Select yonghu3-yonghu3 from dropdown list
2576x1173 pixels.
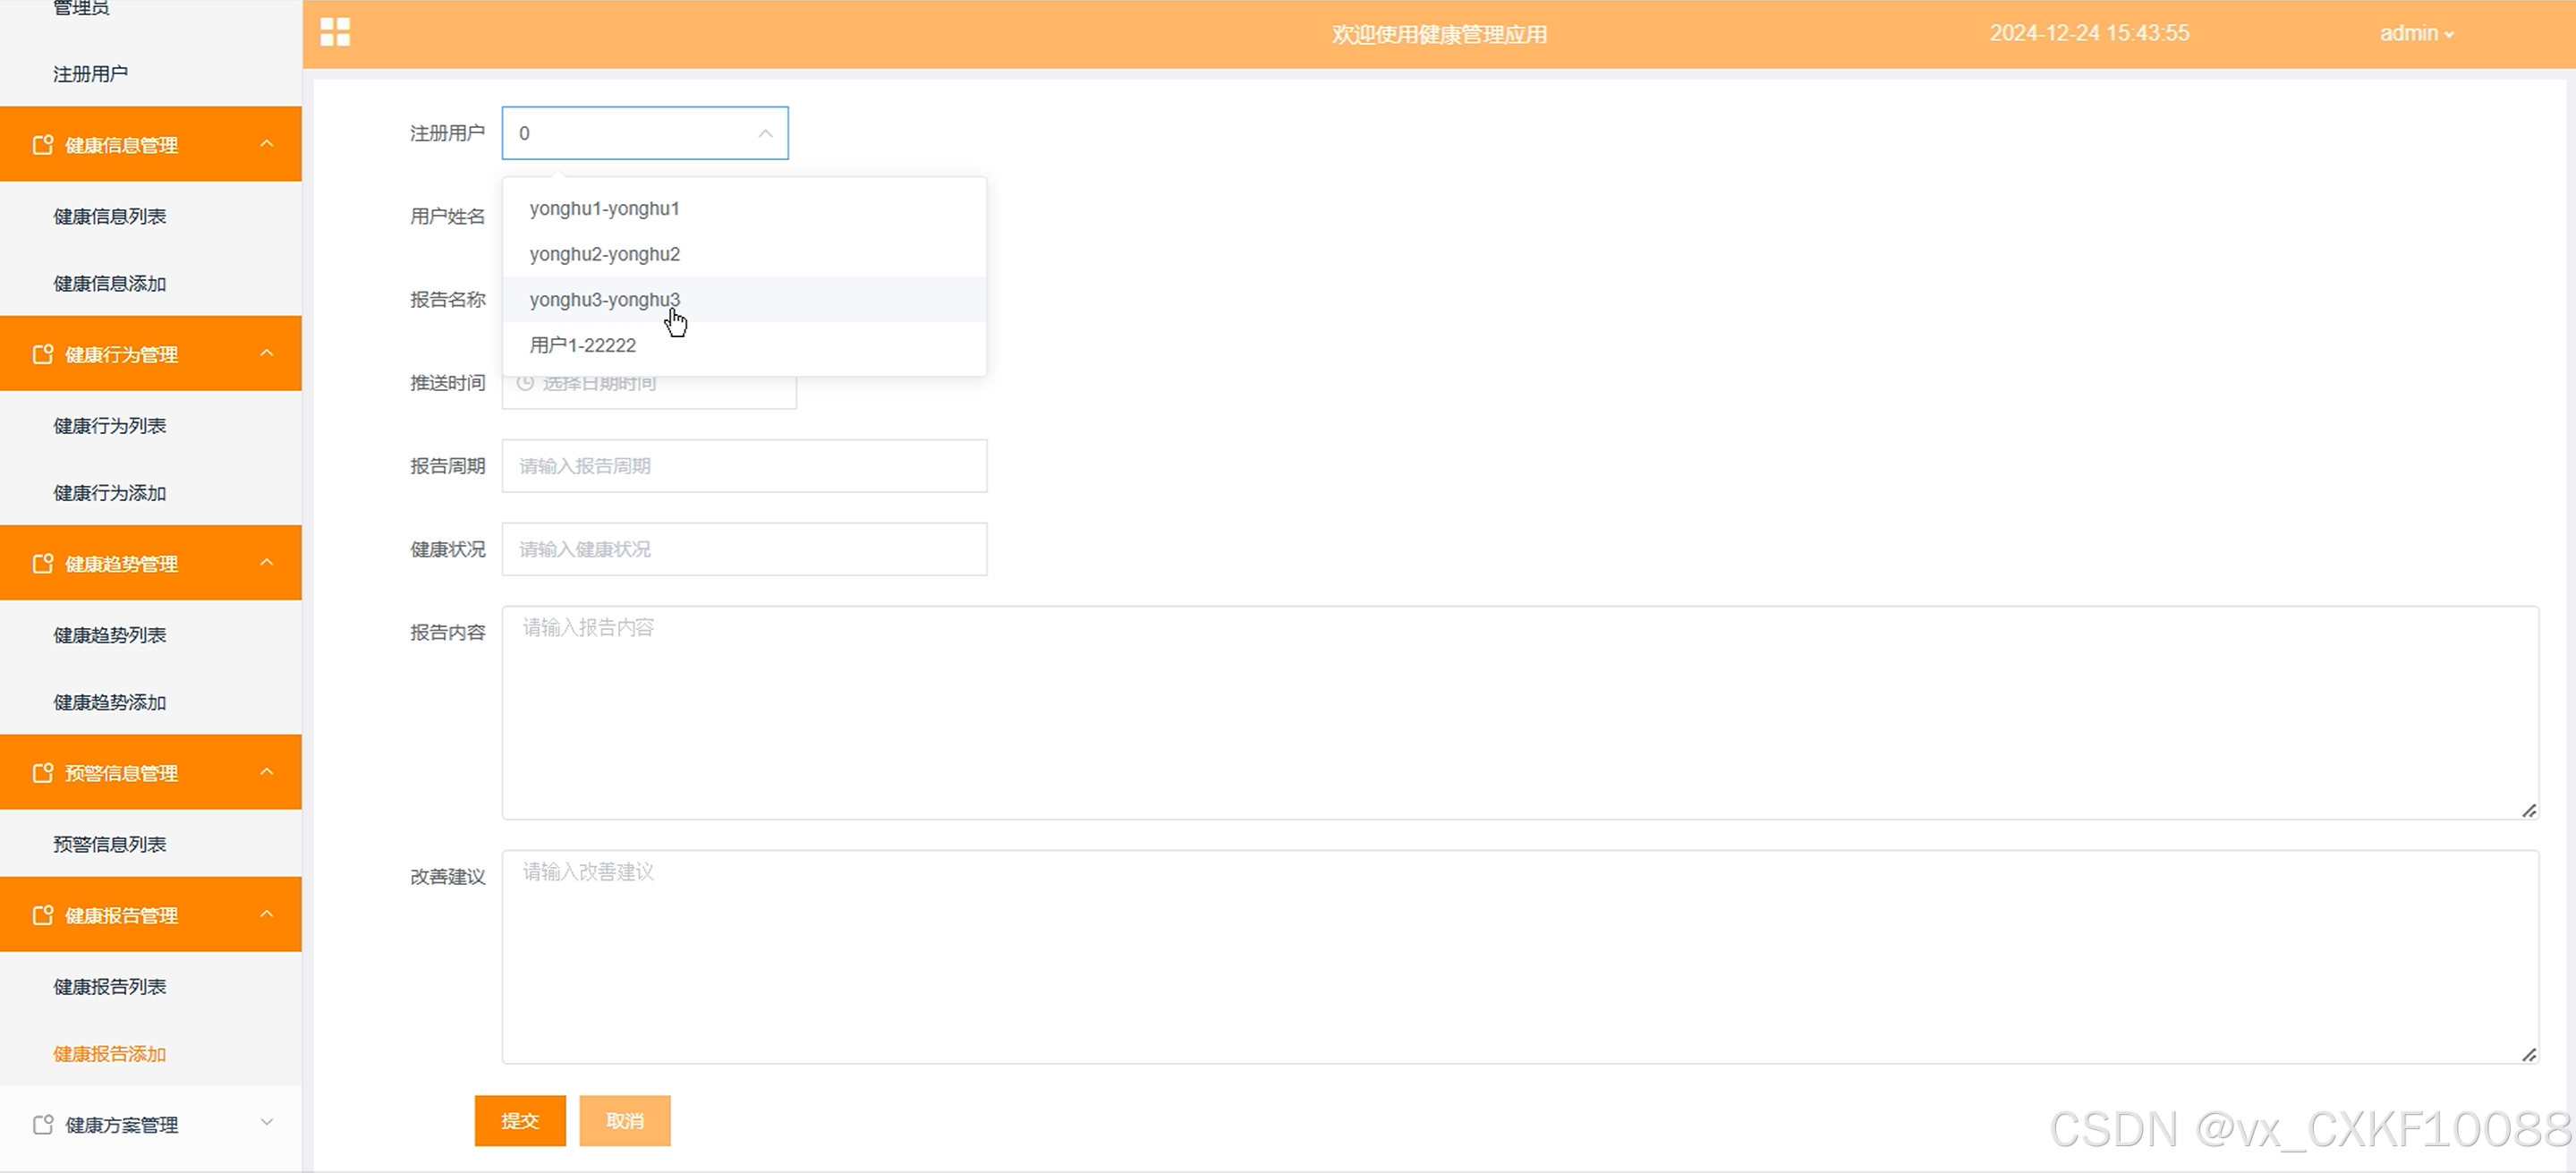[x=605, y=300]
